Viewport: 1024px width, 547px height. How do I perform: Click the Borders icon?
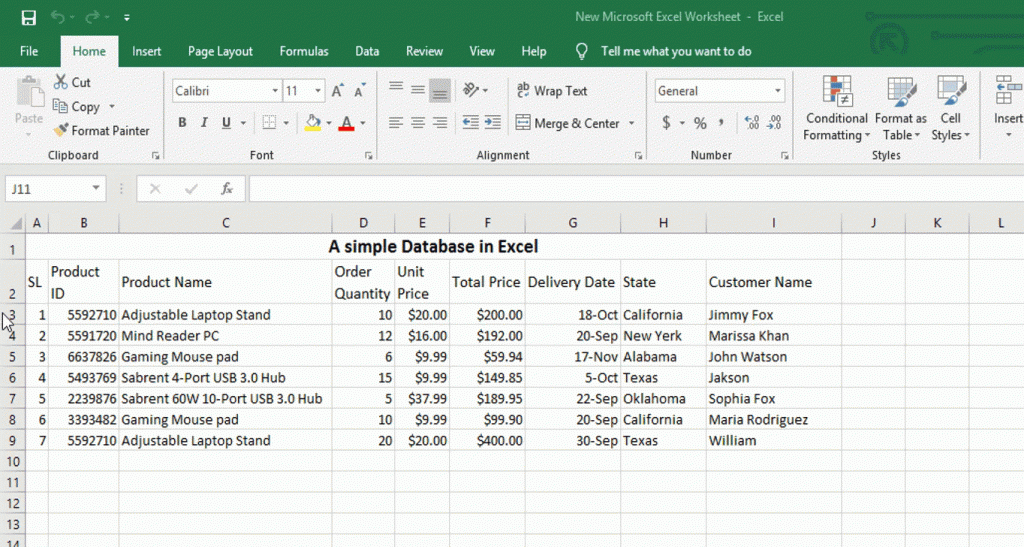tap(269, 123)
